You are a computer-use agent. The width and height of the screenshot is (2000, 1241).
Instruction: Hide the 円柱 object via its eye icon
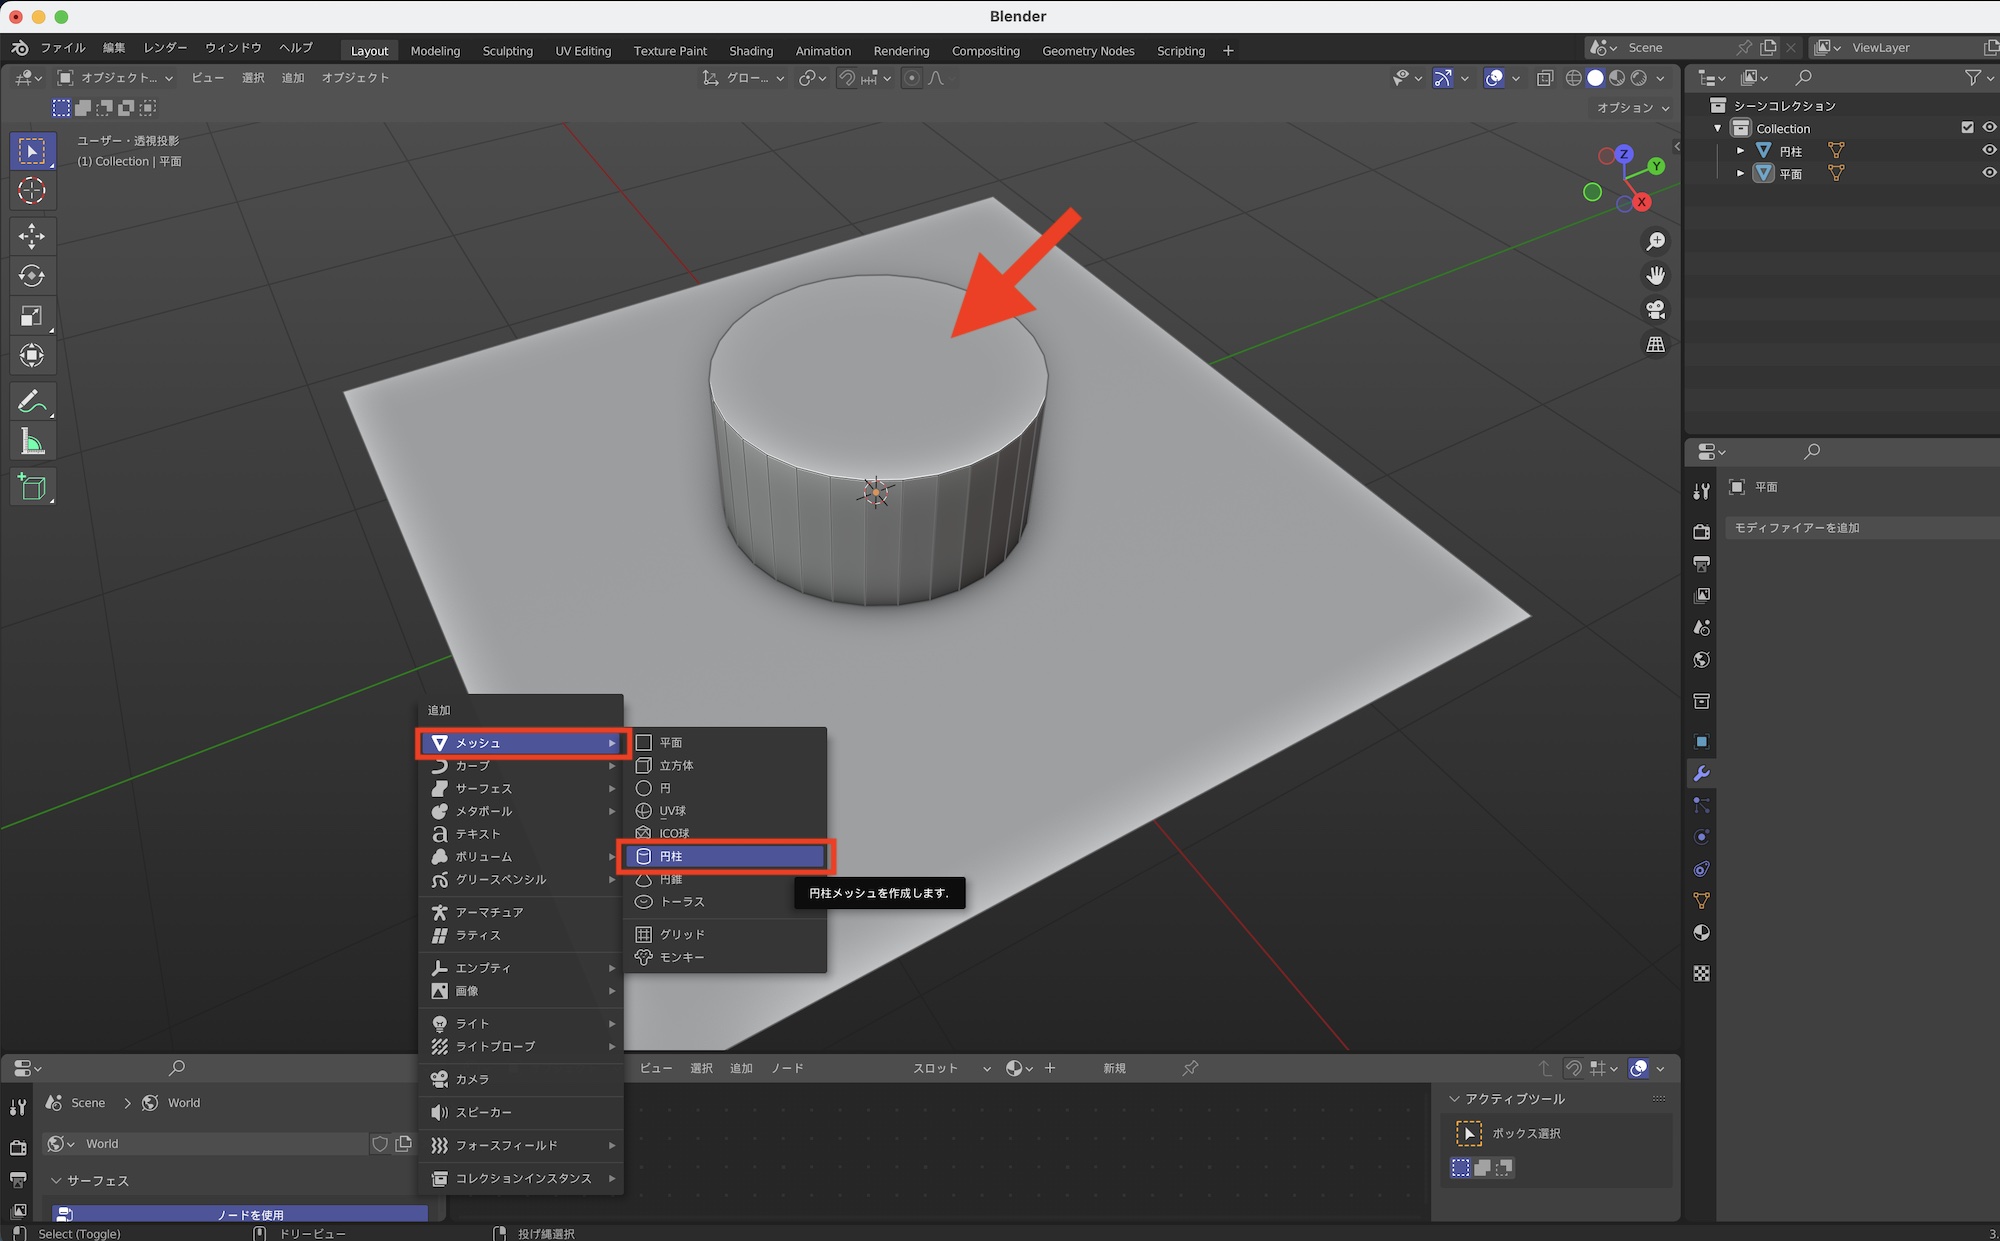click(1988, 151)
